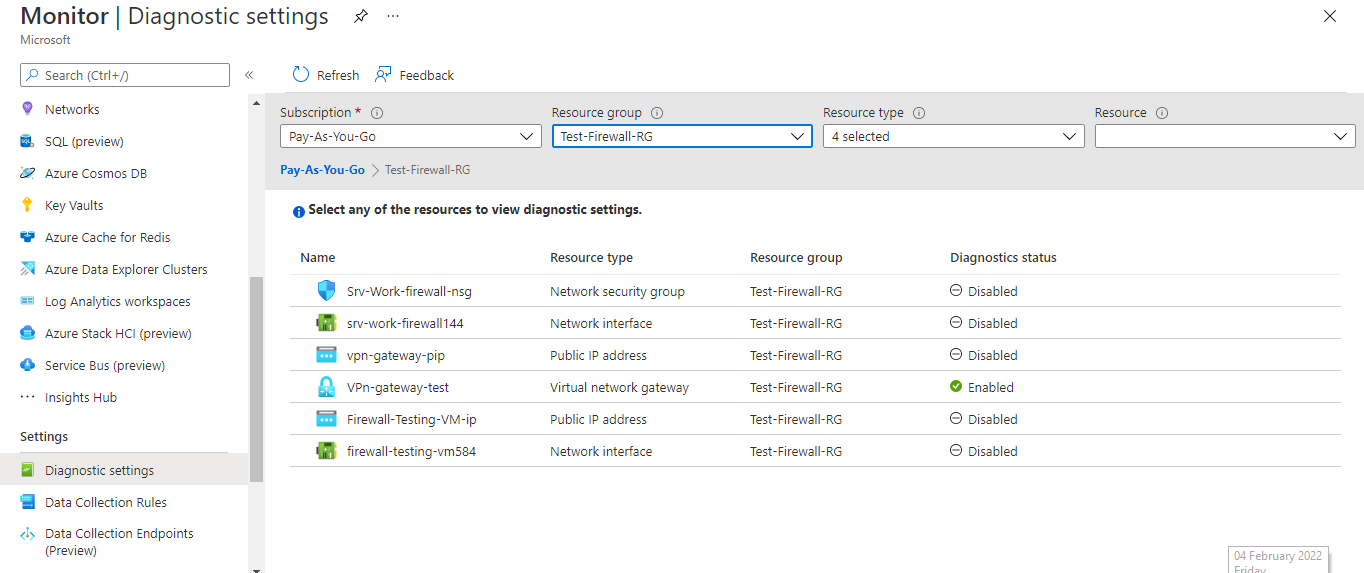Viewport: 1364px width, 573px height.
Task: Click the SQL (preview) icon
Action: [27, 141]
